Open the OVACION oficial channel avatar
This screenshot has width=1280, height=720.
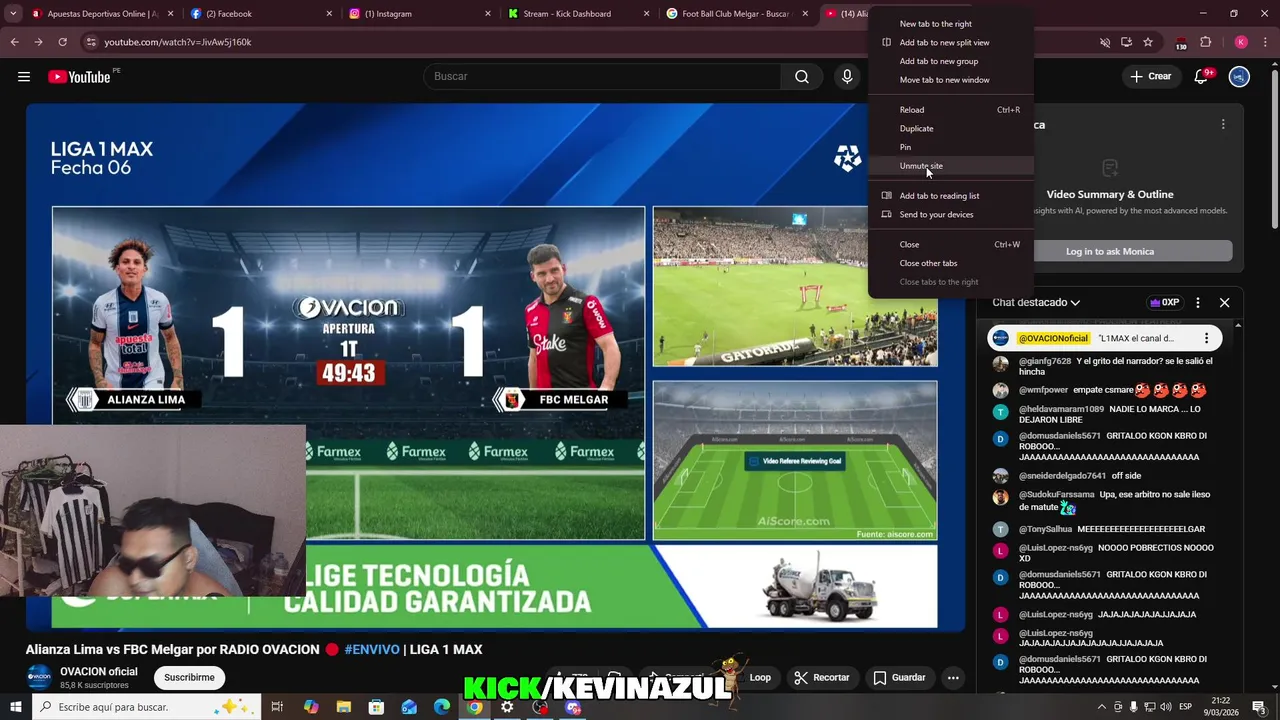(x=39, y=677)
